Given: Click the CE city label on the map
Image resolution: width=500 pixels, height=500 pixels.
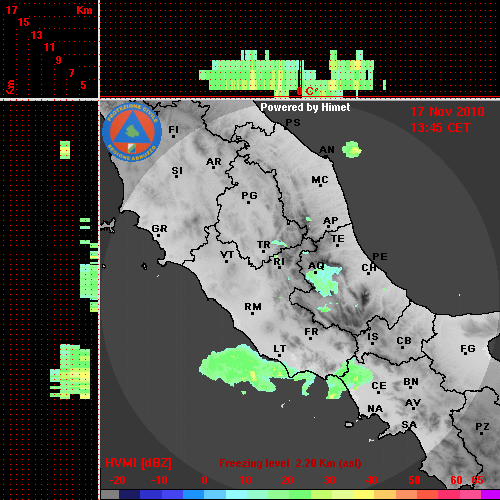Looking at the screenshot, I should coord(379,386).
